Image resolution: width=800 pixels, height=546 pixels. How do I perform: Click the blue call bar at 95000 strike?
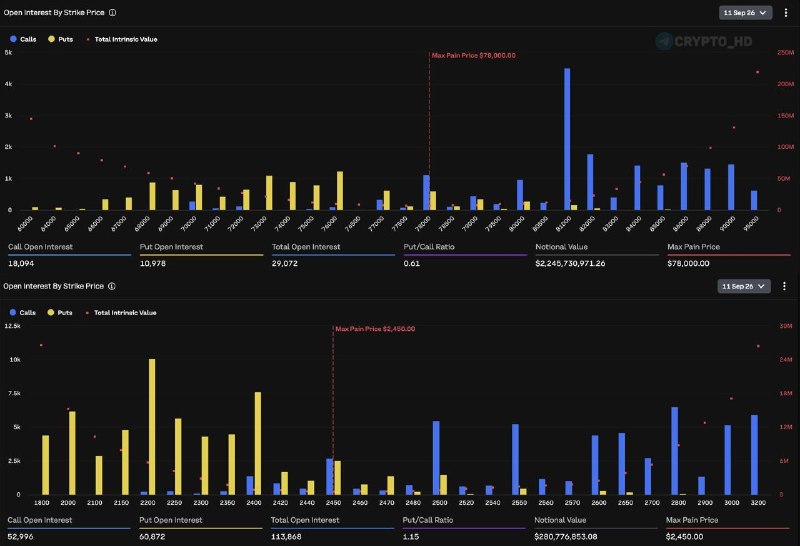pos(754,200)
